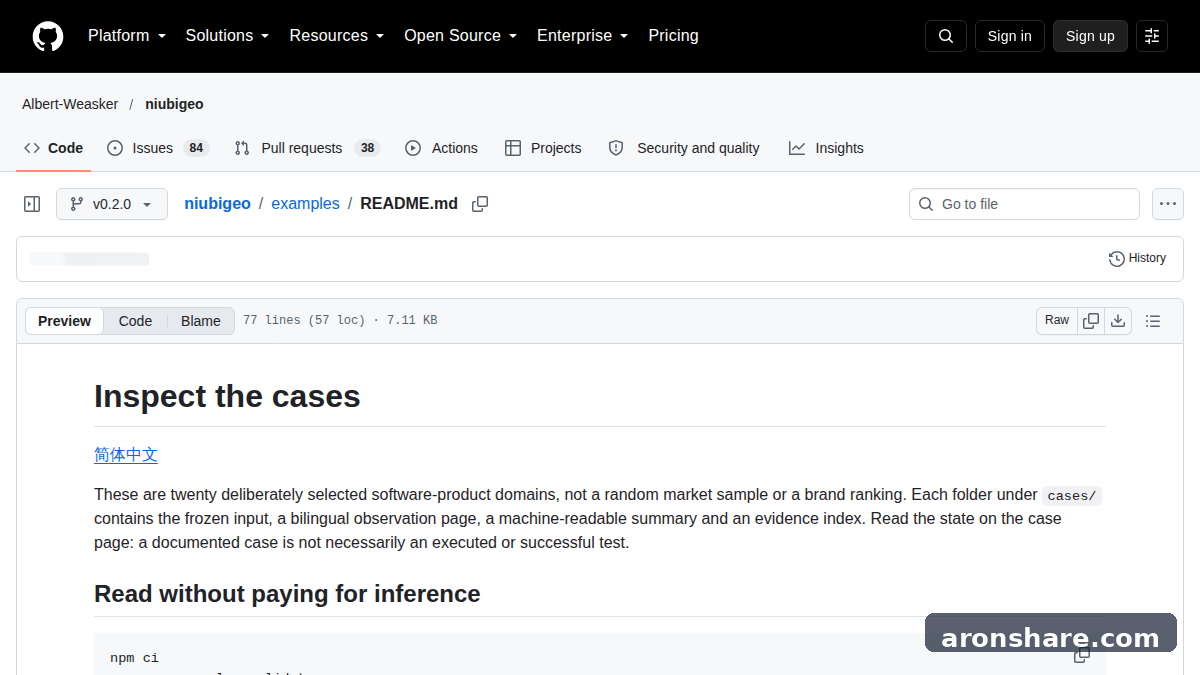Open the Pricing page link
The height and width of the screenshot is (675, 1200).
point(673,36)
